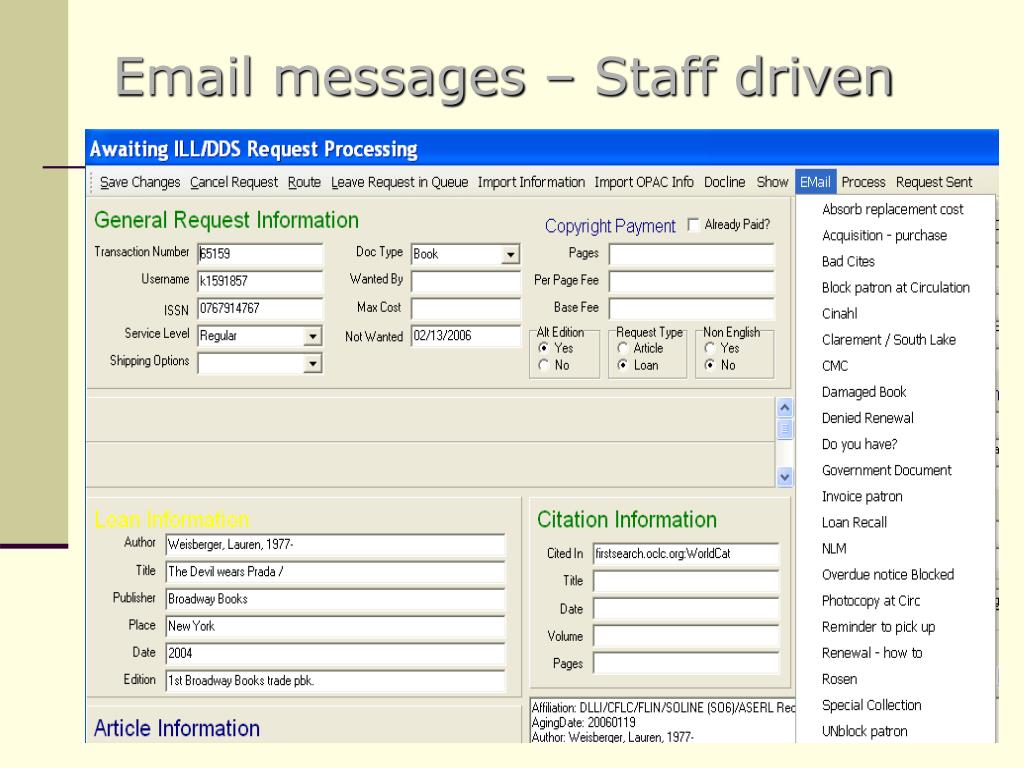
Task: Choose Denied Renewal email
Action: pyautogui.click(x=867, y=418)
